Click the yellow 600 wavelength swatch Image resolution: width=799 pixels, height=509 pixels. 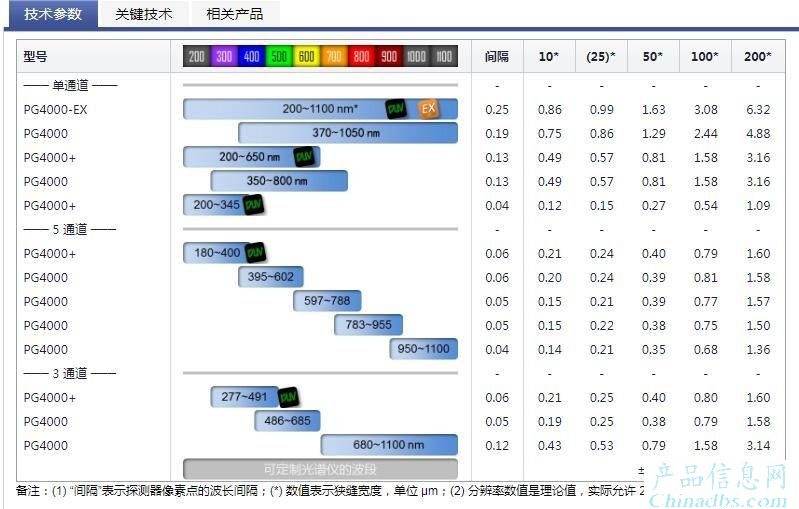(307, 56)
